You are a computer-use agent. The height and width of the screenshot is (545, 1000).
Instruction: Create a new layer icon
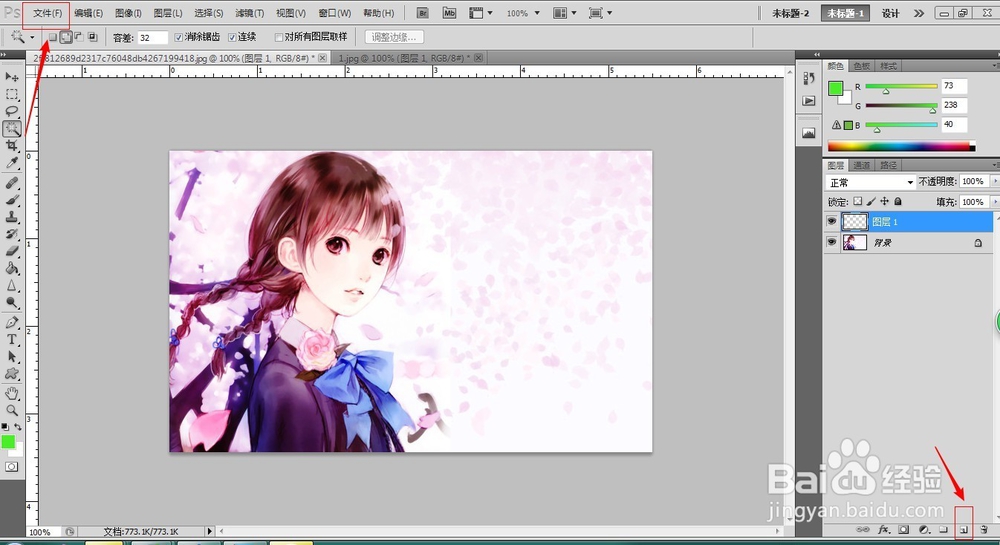click(964, 530)
